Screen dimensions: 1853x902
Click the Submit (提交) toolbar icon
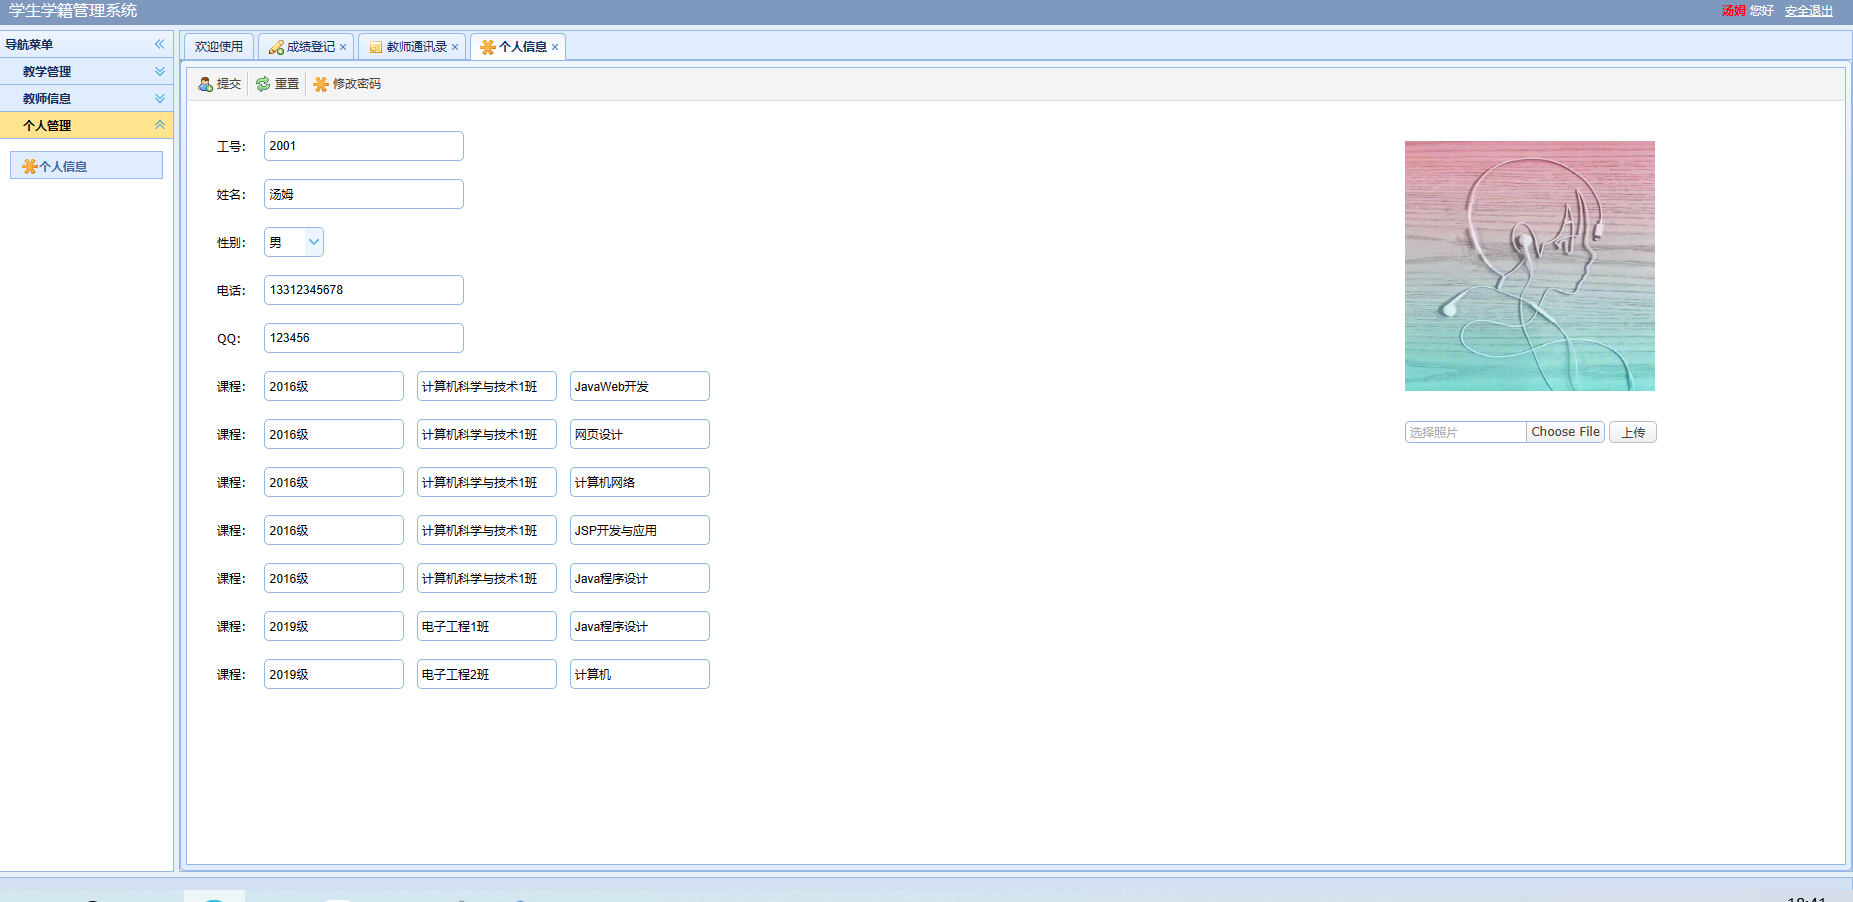pos(206,84)
